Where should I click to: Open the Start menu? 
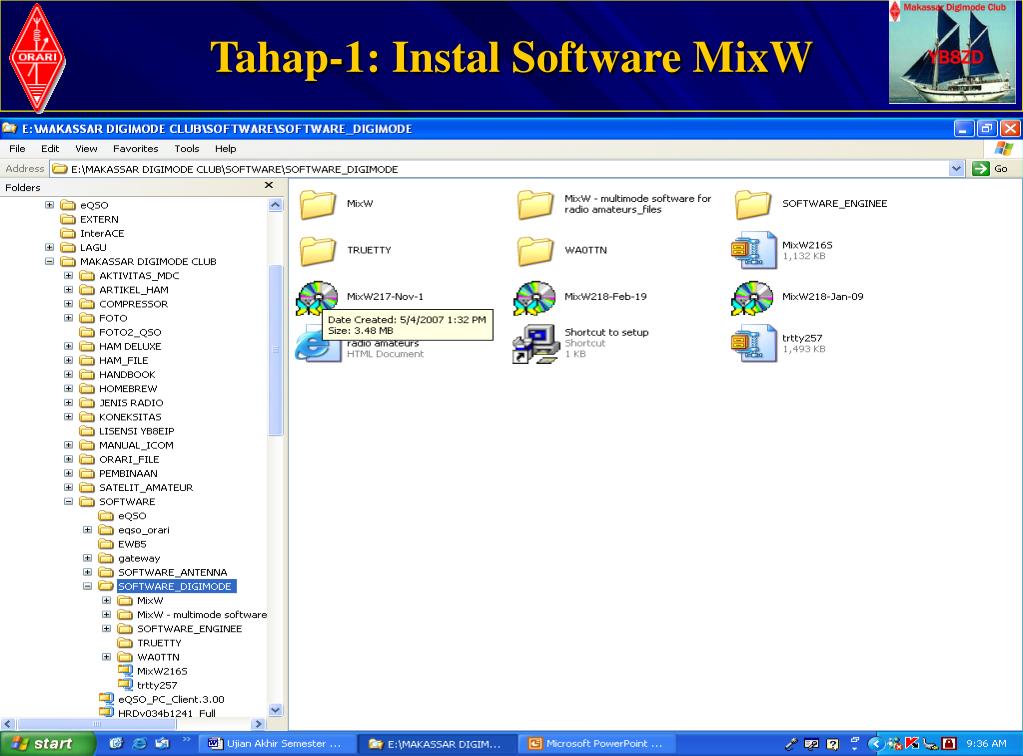[48, 744]
